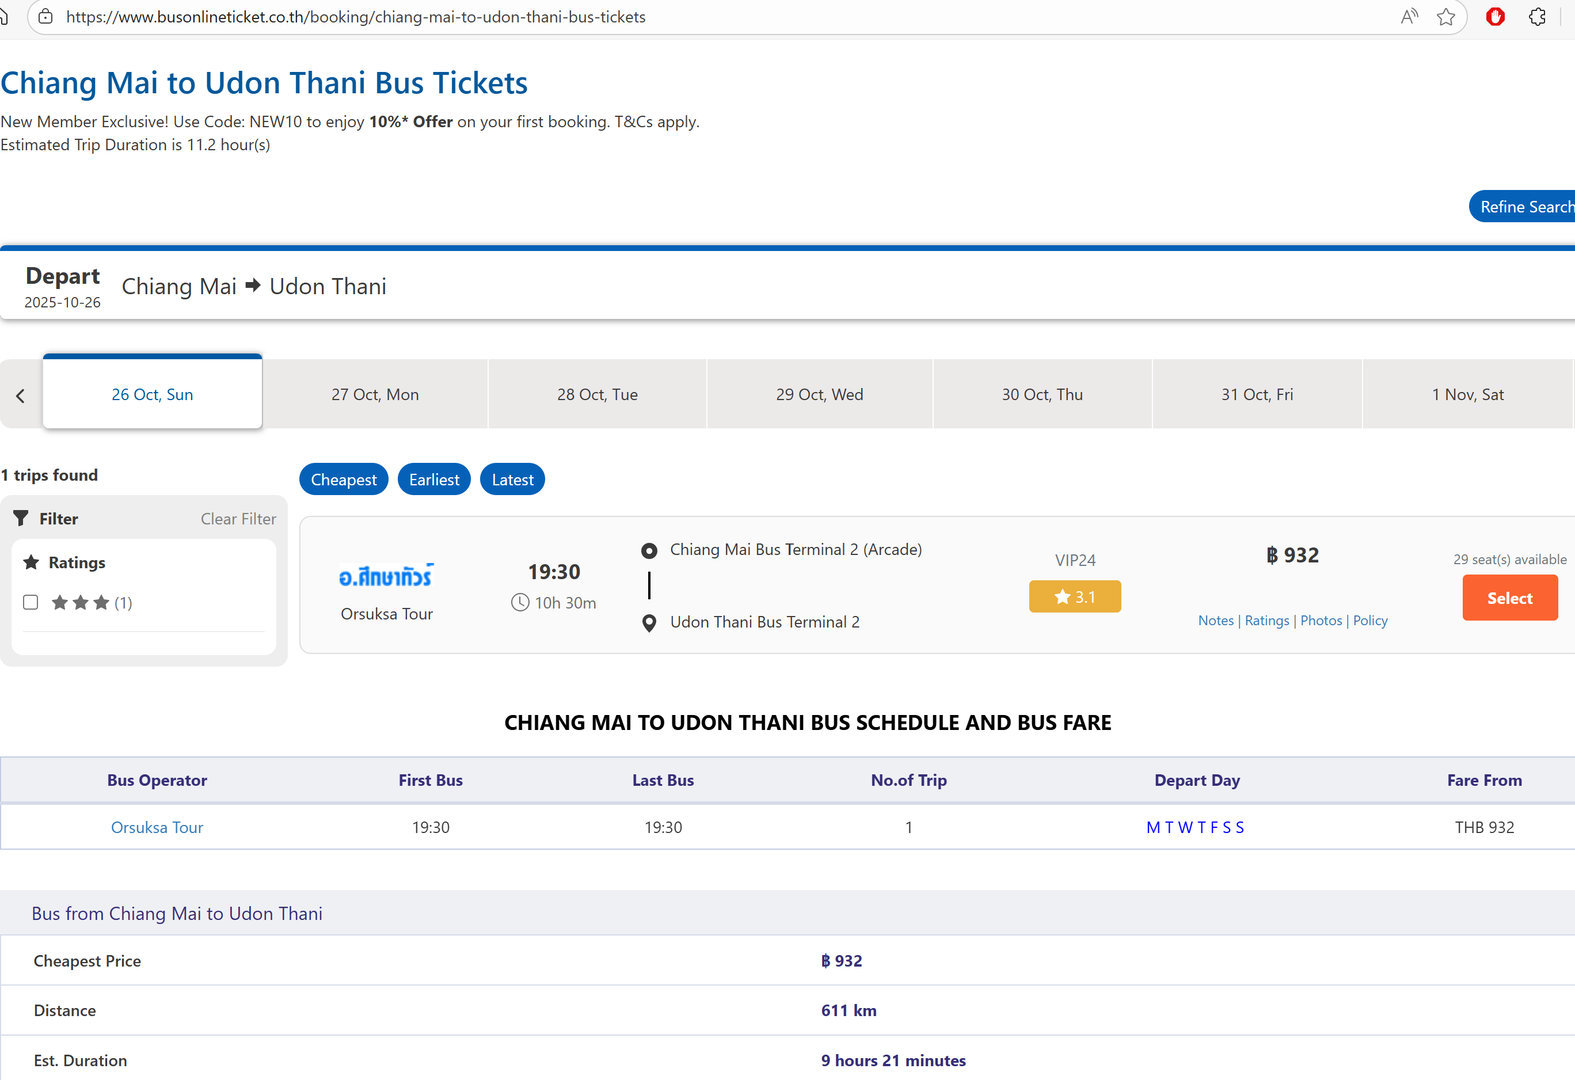
Task: Click the filter funnel icon
Action: click(21, 518)
